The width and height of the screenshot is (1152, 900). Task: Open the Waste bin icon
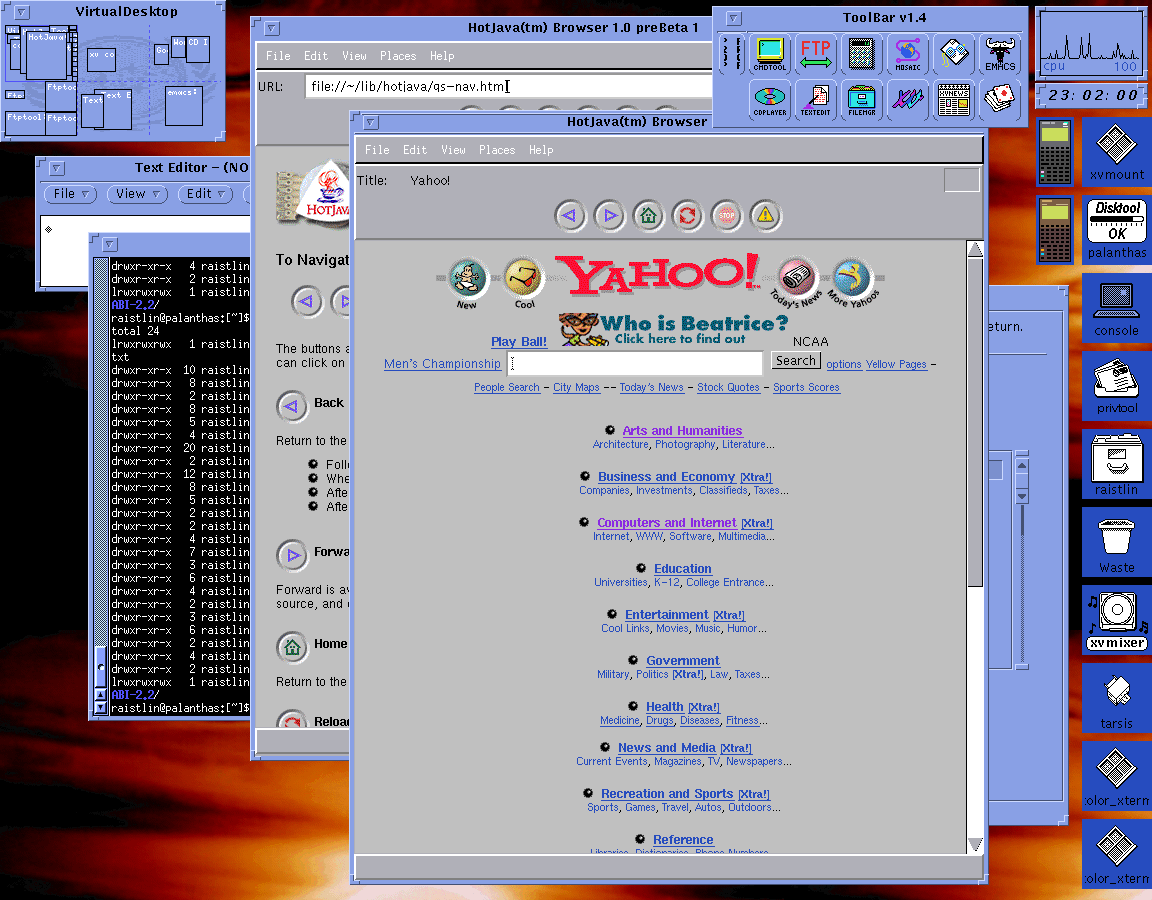click(x=1117, y=543)
